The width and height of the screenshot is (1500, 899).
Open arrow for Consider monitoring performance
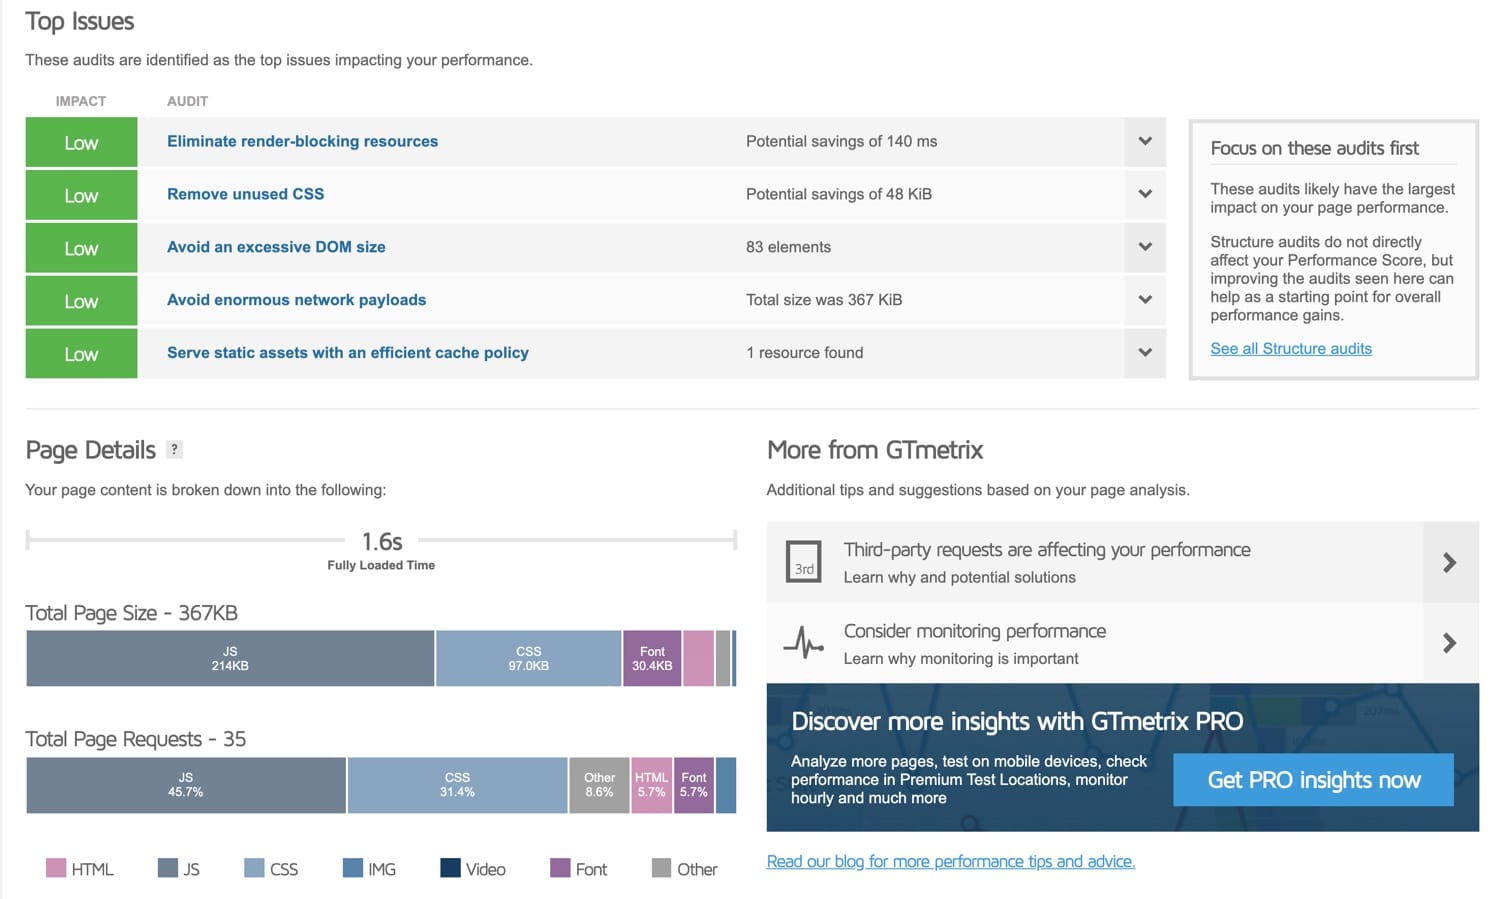point(1449,643)
